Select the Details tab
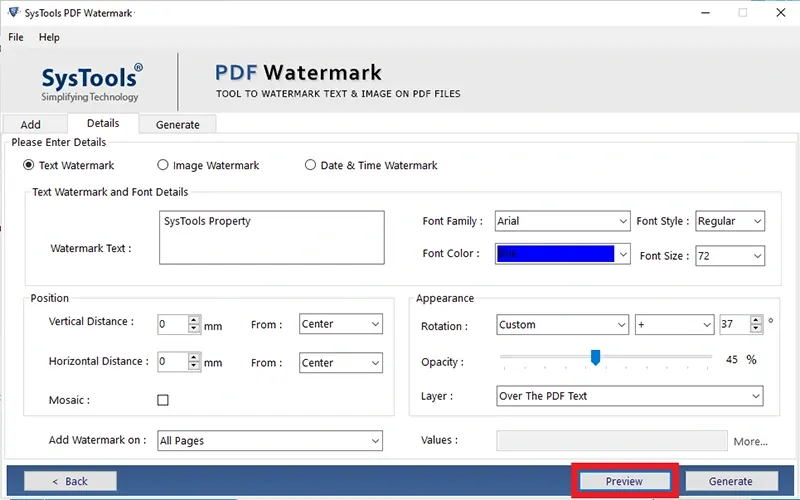The height and width of the screenshot is (500, 800). (x=103, y=123)
